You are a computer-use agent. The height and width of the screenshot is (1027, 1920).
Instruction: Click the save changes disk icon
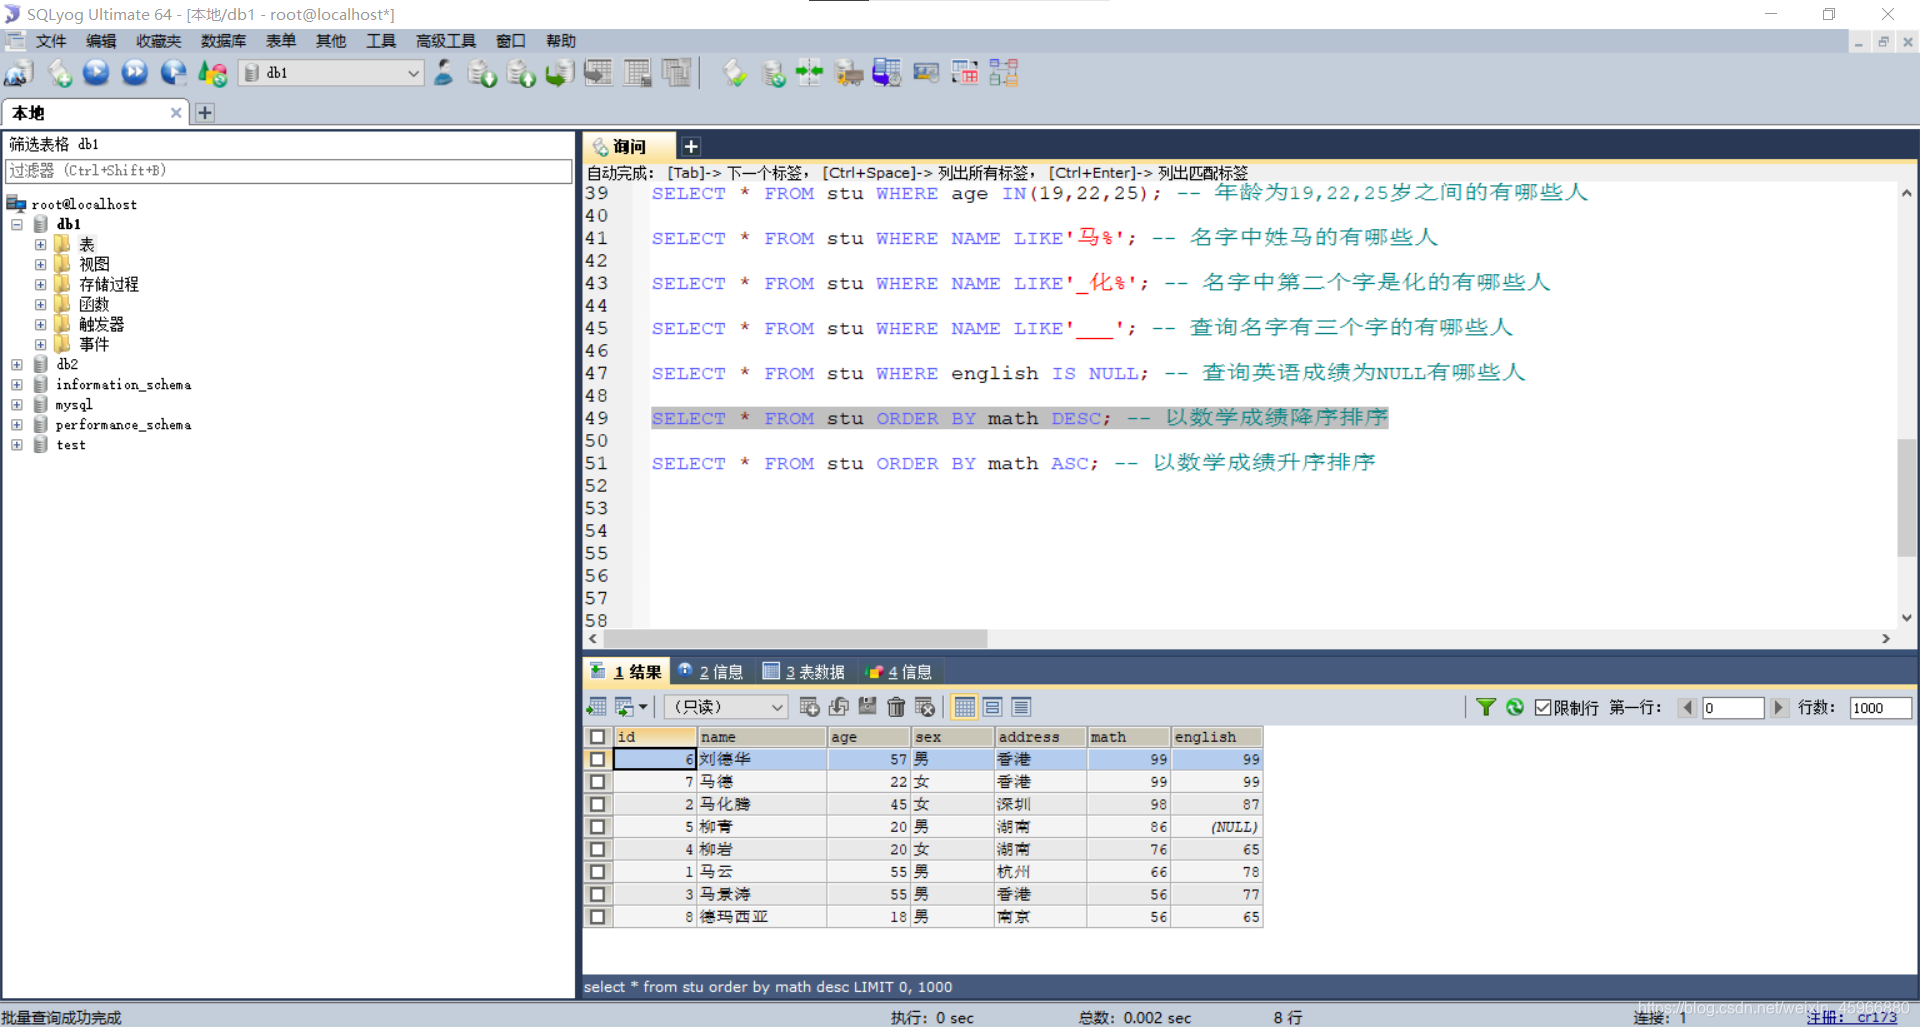pyautogui.click(x=867, y=707)
